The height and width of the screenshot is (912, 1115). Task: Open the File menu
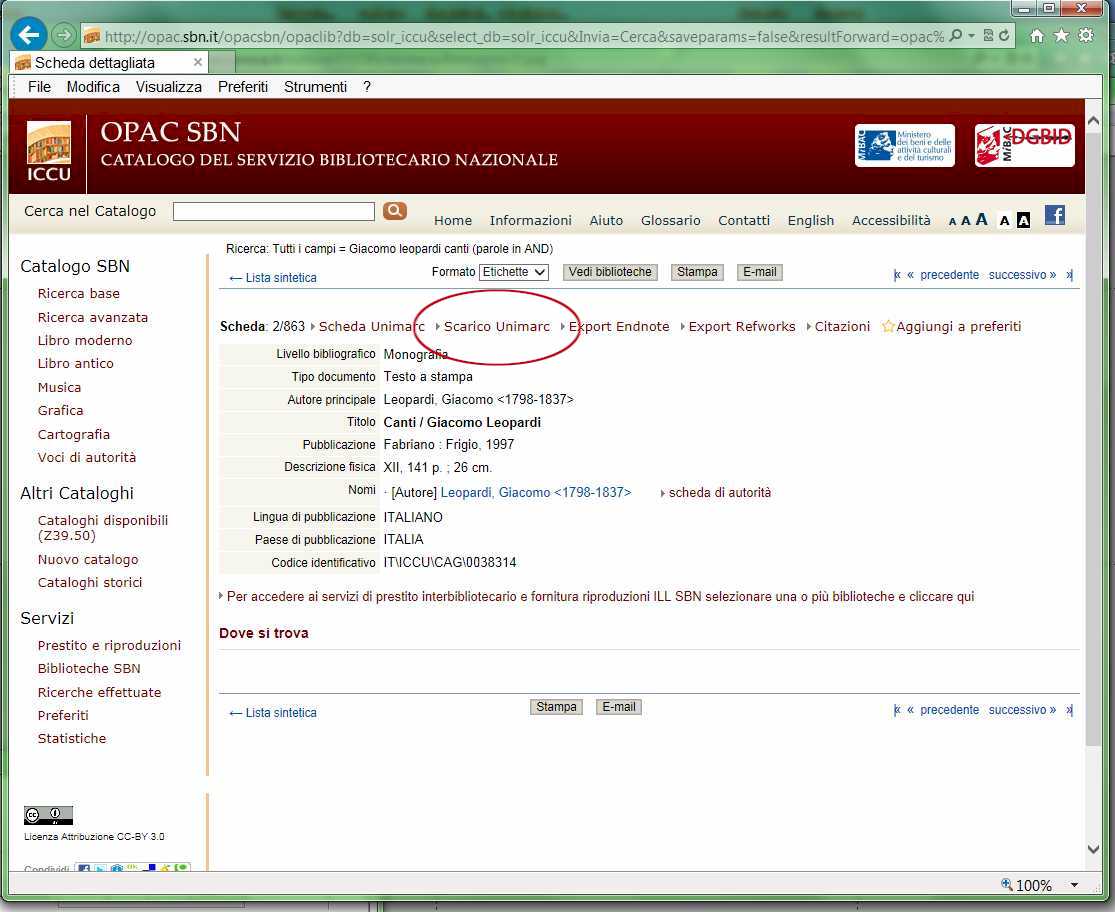pos(39,87)
